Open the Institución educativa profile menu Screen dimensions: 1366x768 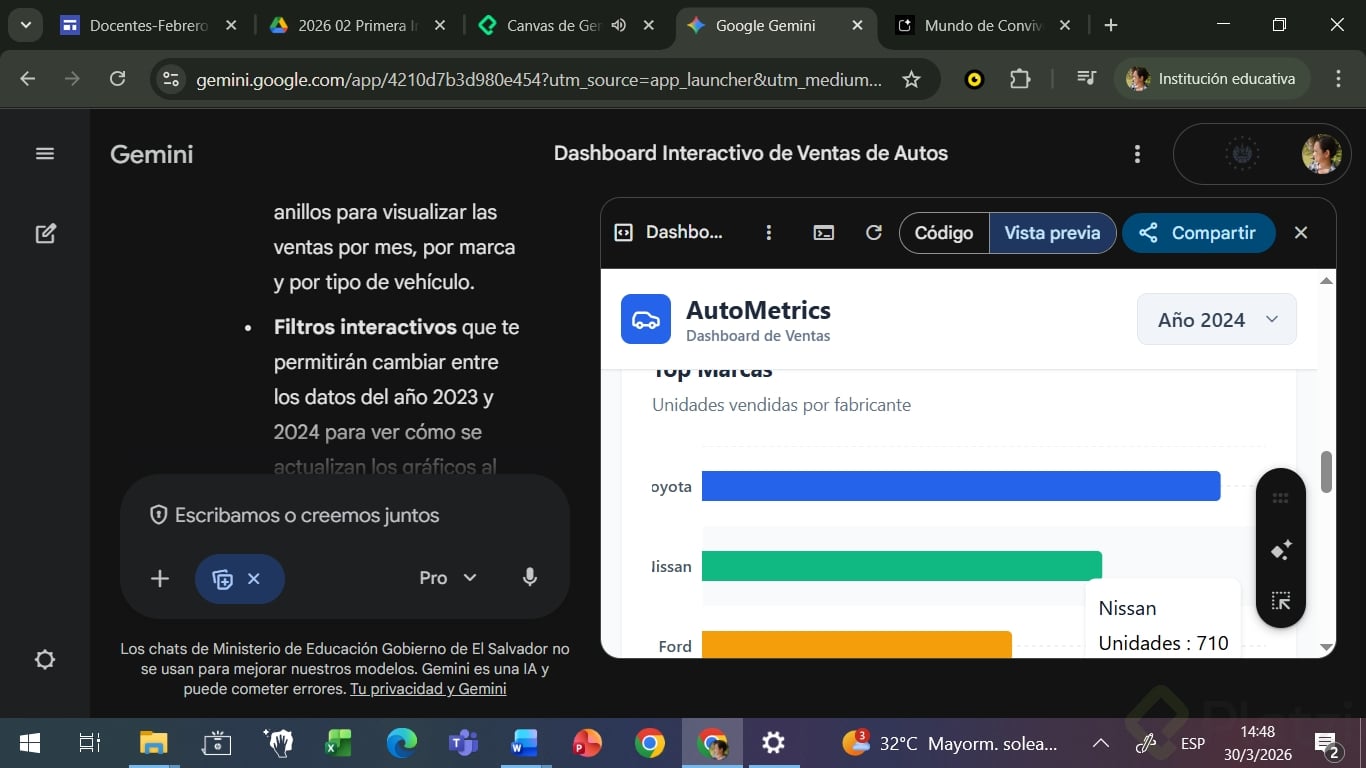click(1212, 79)
